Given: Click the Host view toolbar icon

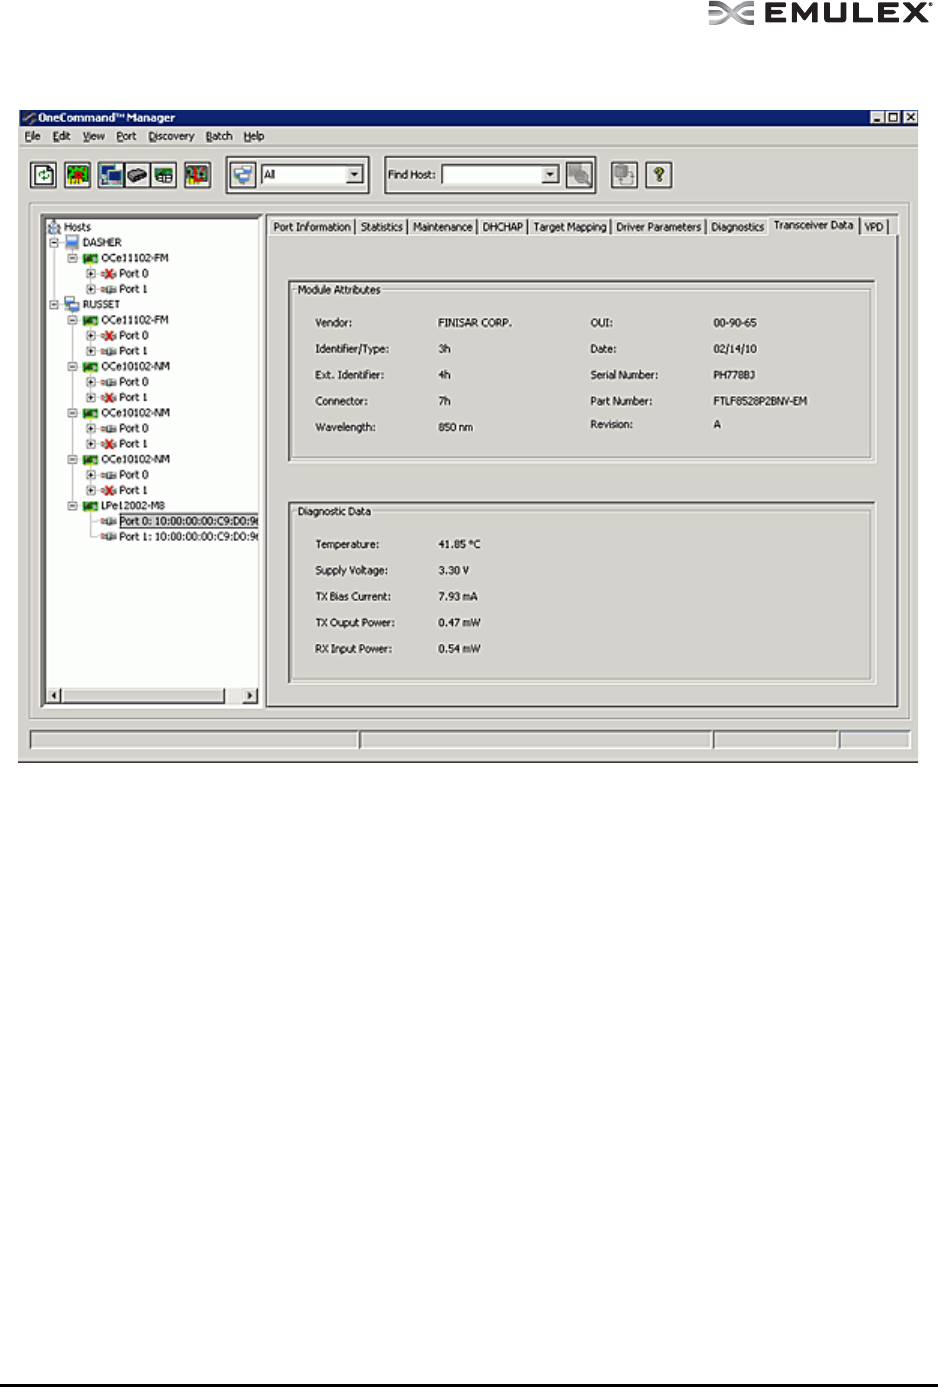Looking at the screenshot, I should click(111, 175).
